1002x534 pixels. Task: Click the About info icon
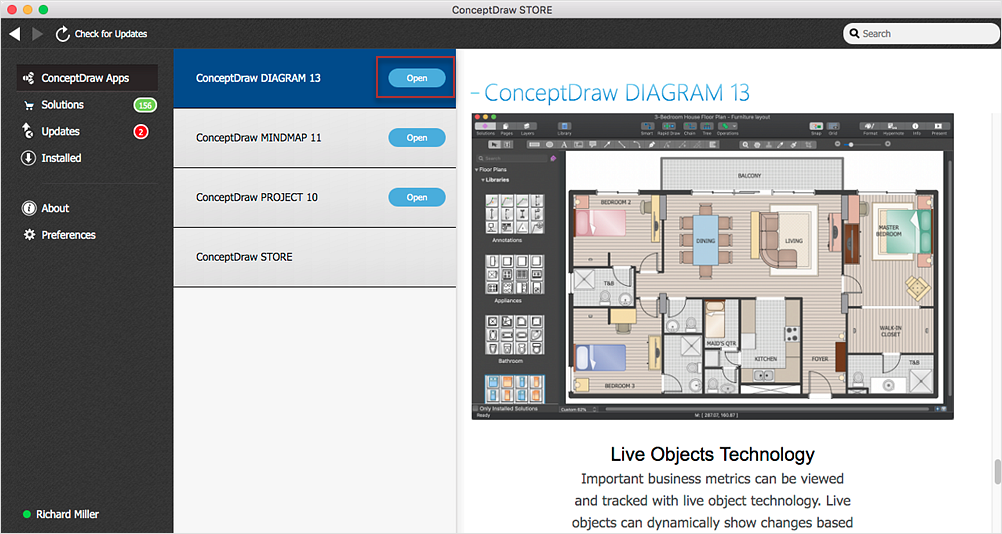click(29, 208)
